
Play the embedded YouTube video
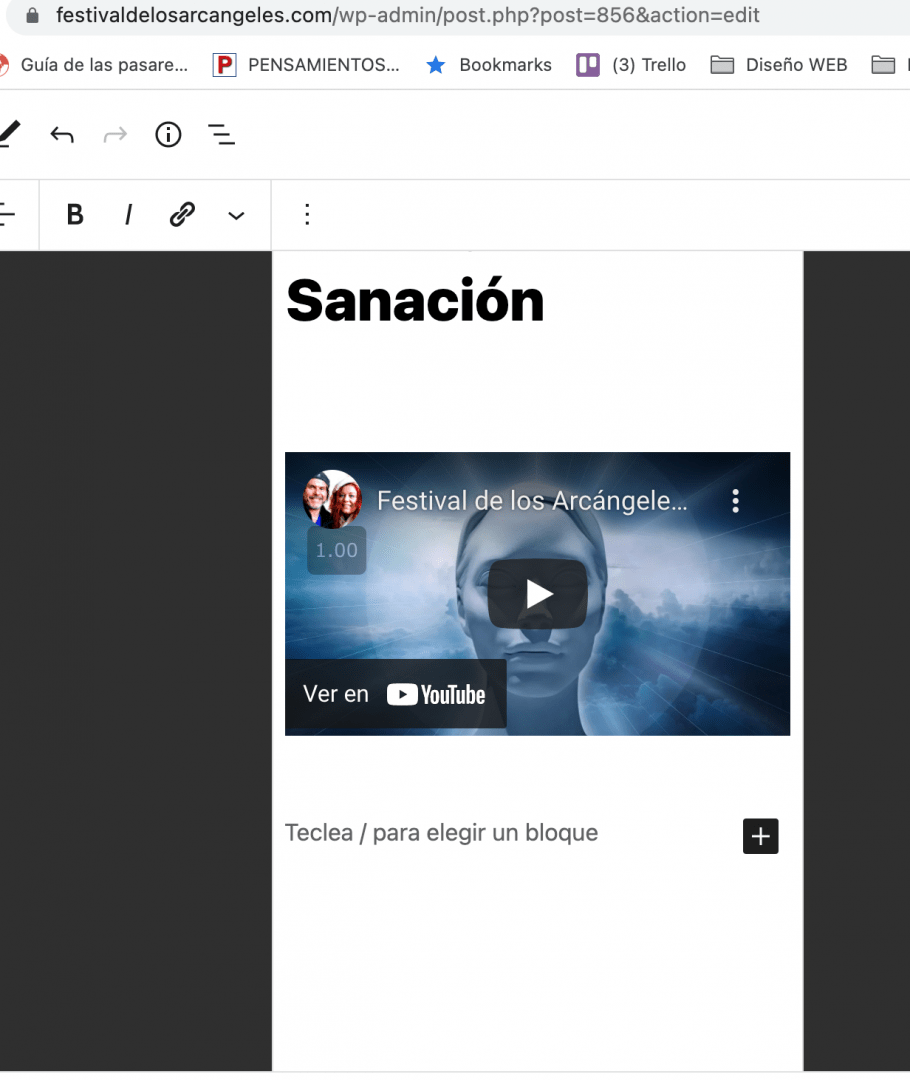537,594
